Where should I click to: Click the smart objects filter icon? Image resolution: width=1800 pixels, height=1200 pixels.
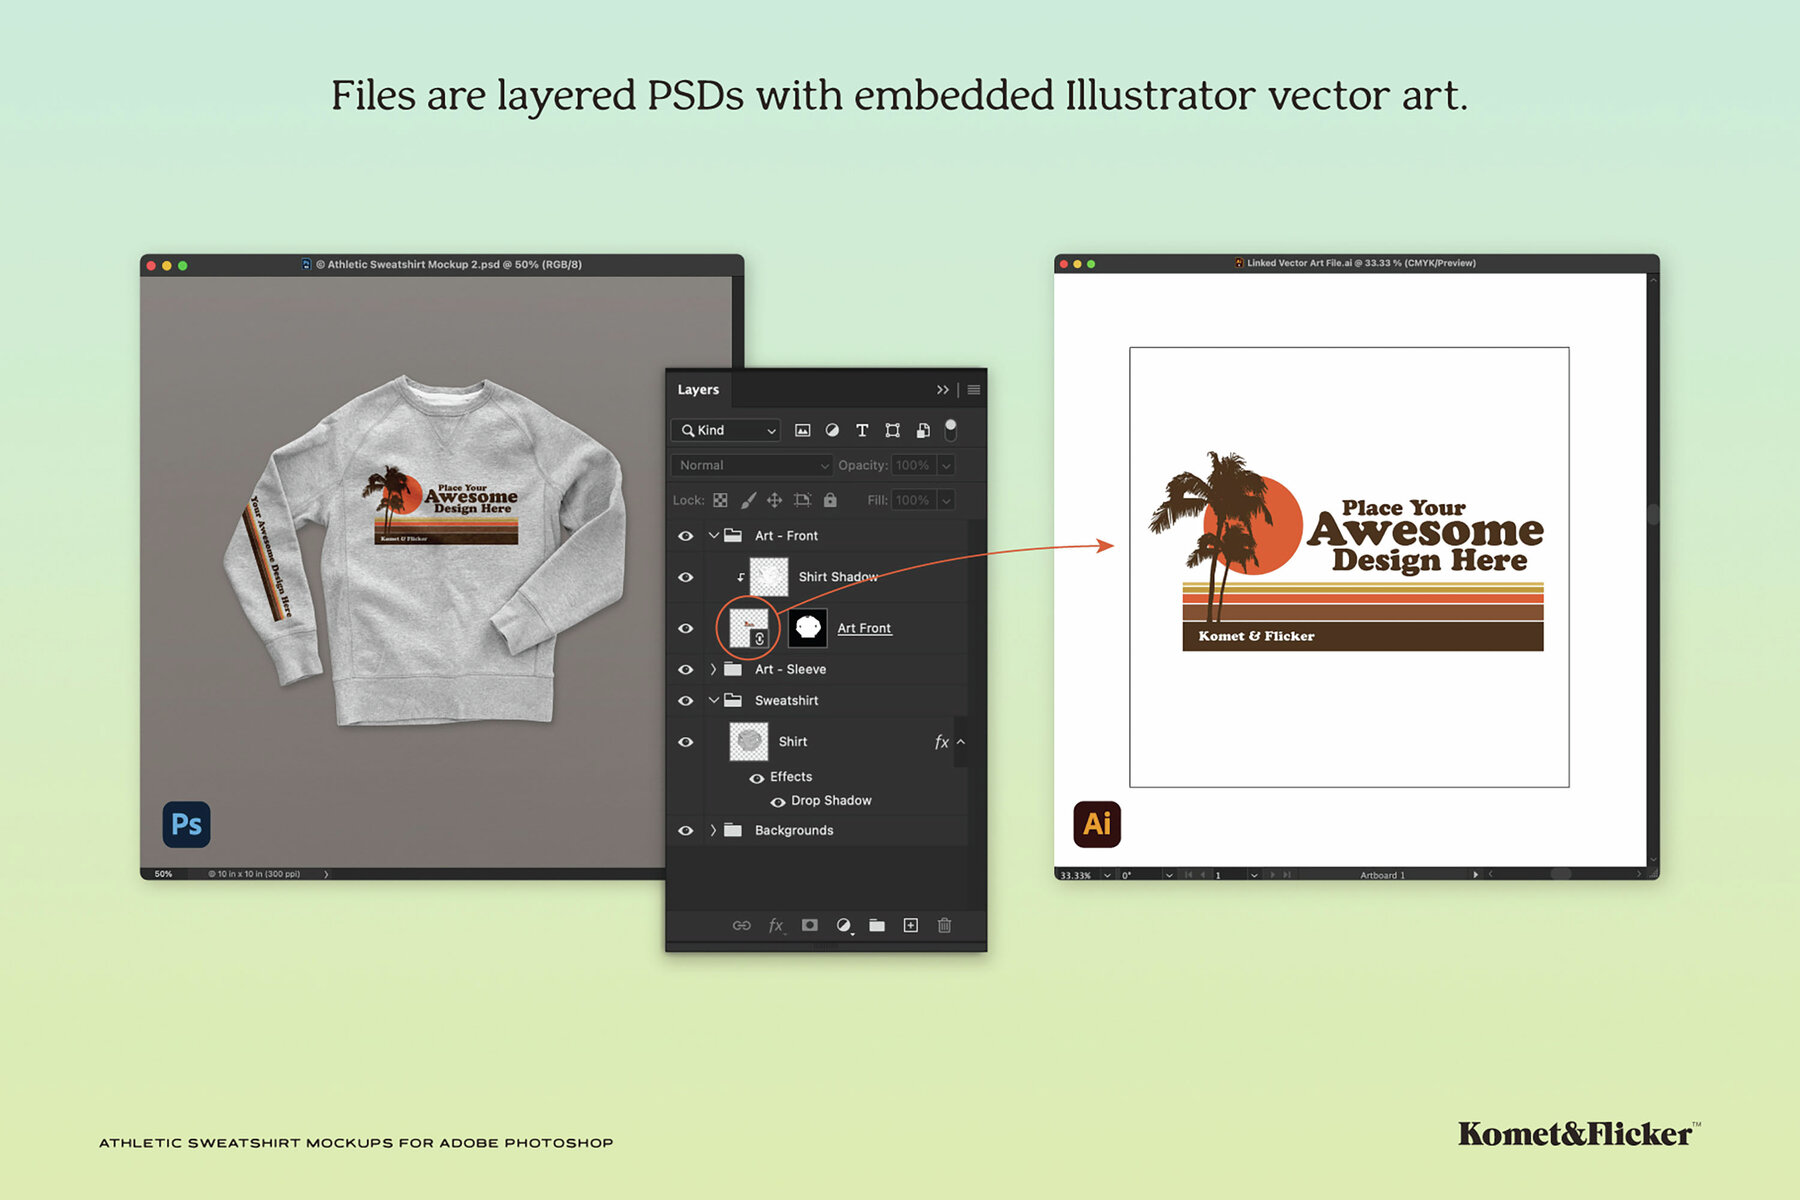tap(923, 430)
